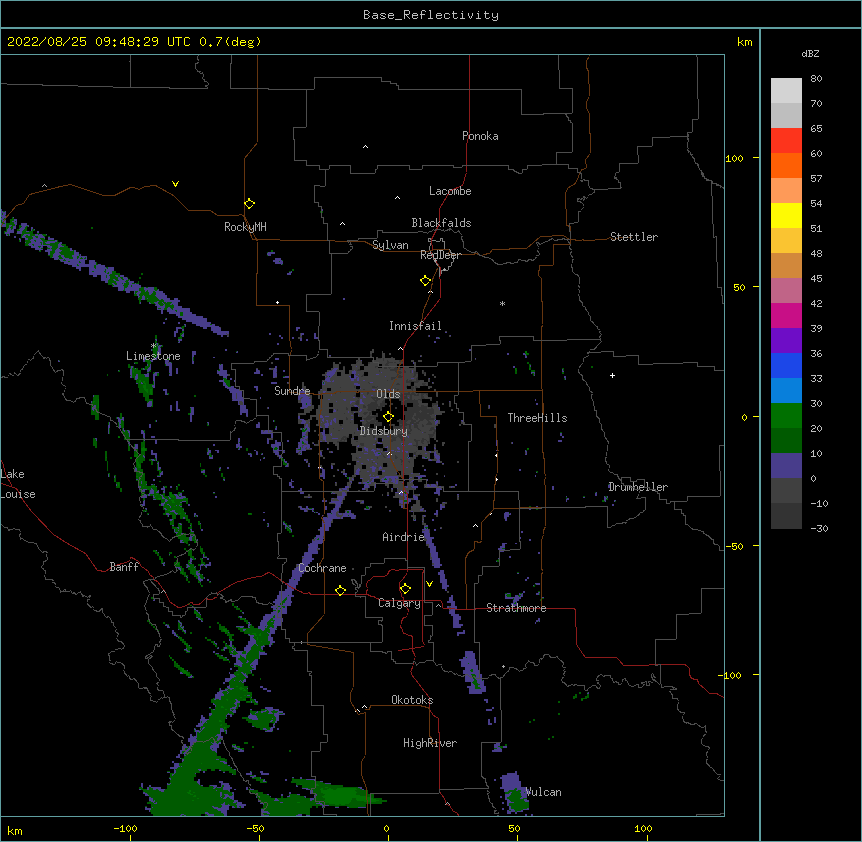Pick the blue 36-33 dBZ legend swatch
The height and width of the screenshot is (842, 862).
point(786,365)
